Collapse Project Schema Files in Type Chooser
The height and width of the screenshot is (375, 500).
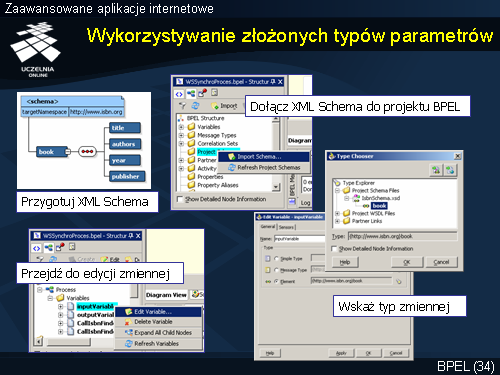click(338, 190)
